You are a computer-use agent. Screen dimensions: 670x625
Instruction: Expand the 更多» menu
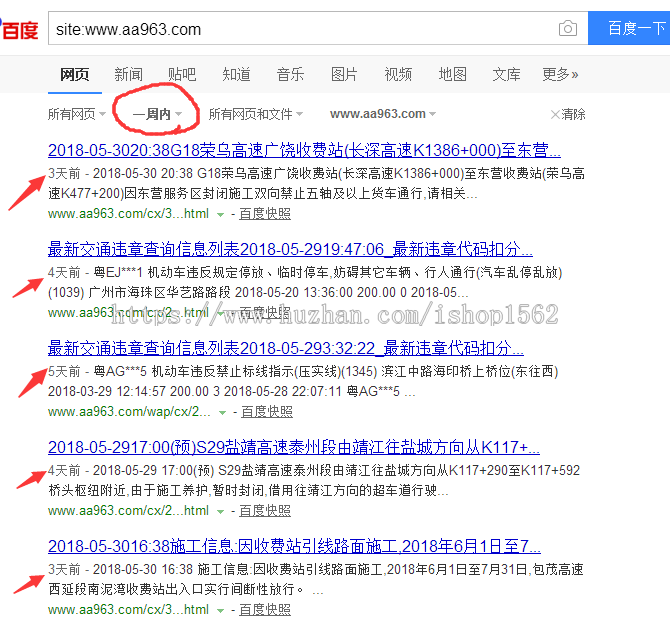pyautogui.click(x=560, y=74)
